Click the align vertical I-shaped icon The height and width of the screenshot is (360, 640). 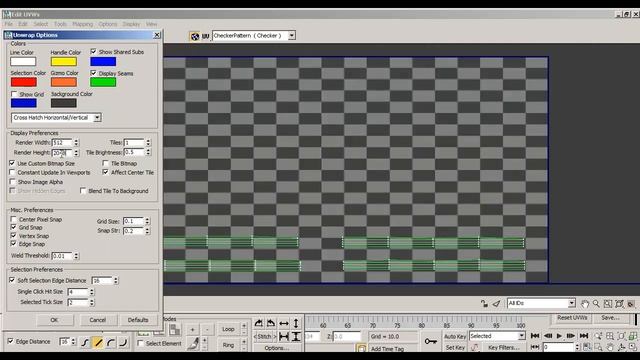click(x=296, y=337)
